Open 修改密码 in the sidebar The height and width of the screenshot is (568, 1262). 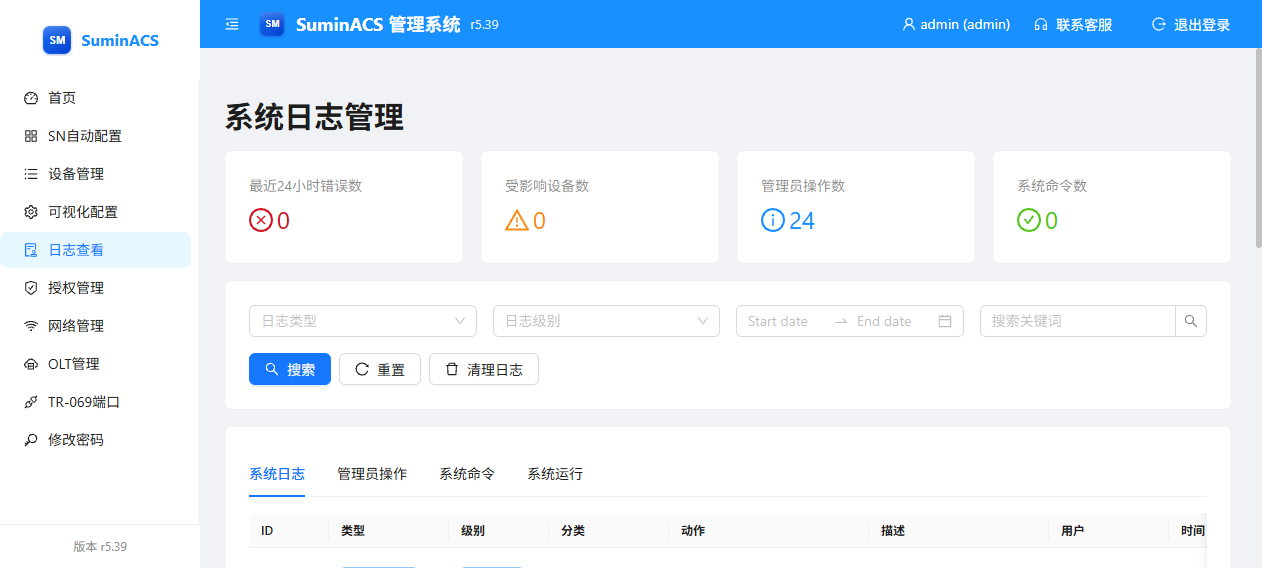pos(95,440)
